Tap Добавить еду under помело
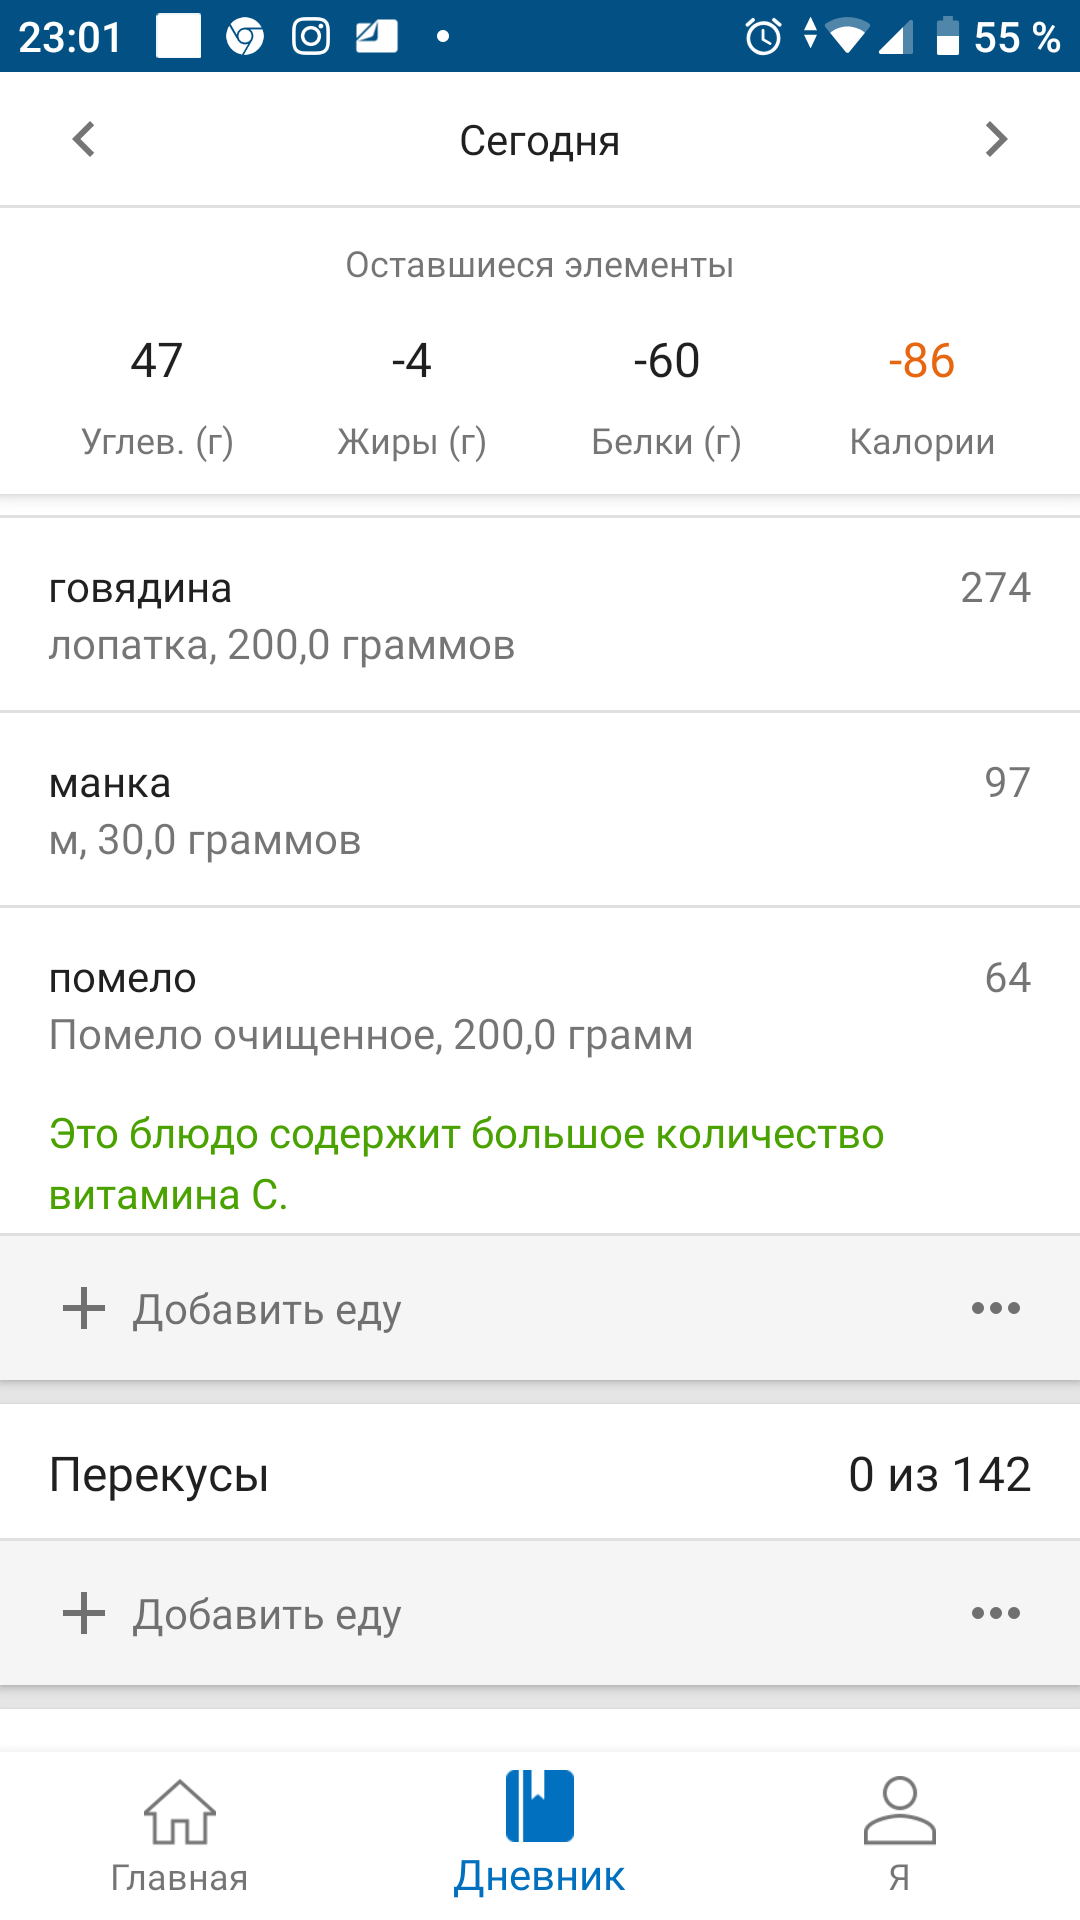The height and width of the screenshot is (1920, 1080). [268, 1309]
